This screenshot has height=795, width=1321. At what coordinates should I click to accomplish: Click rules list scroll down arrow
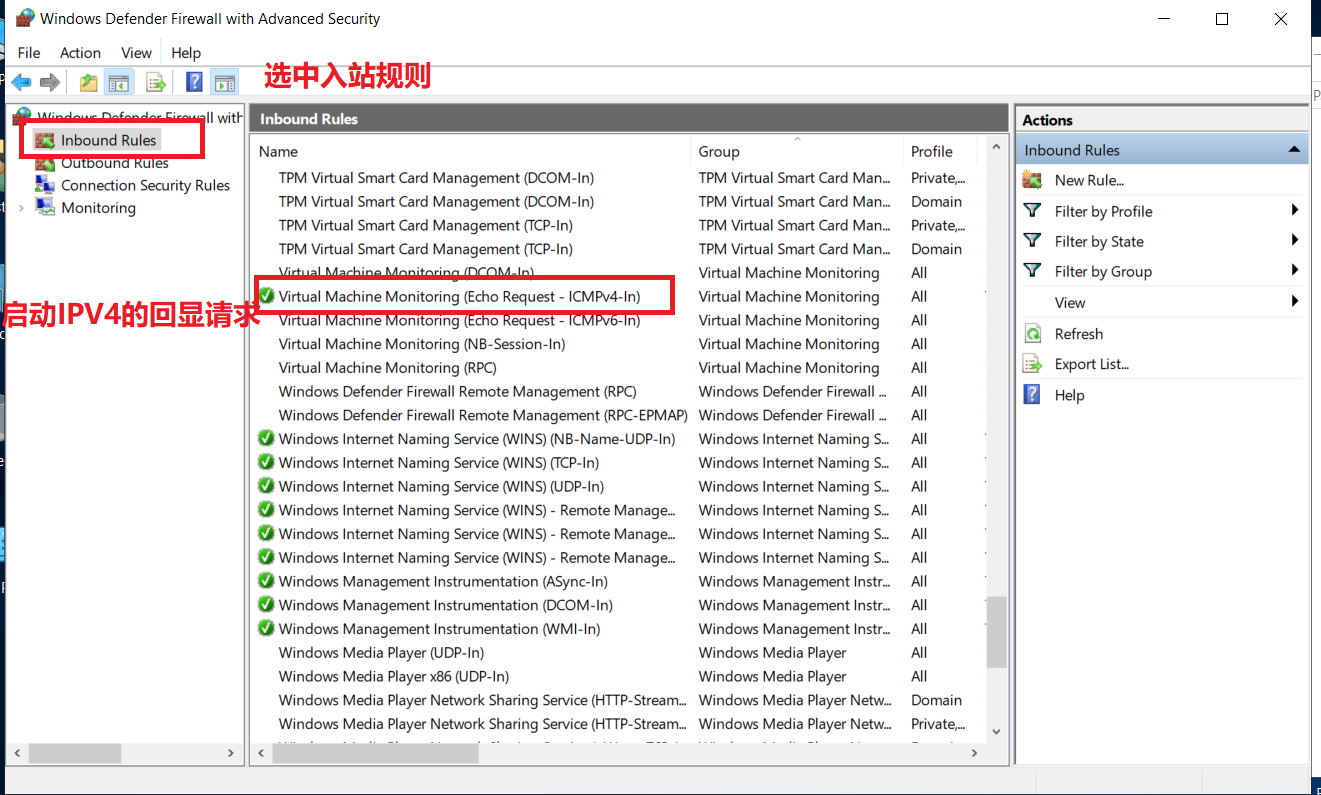(x=995, y=732)
